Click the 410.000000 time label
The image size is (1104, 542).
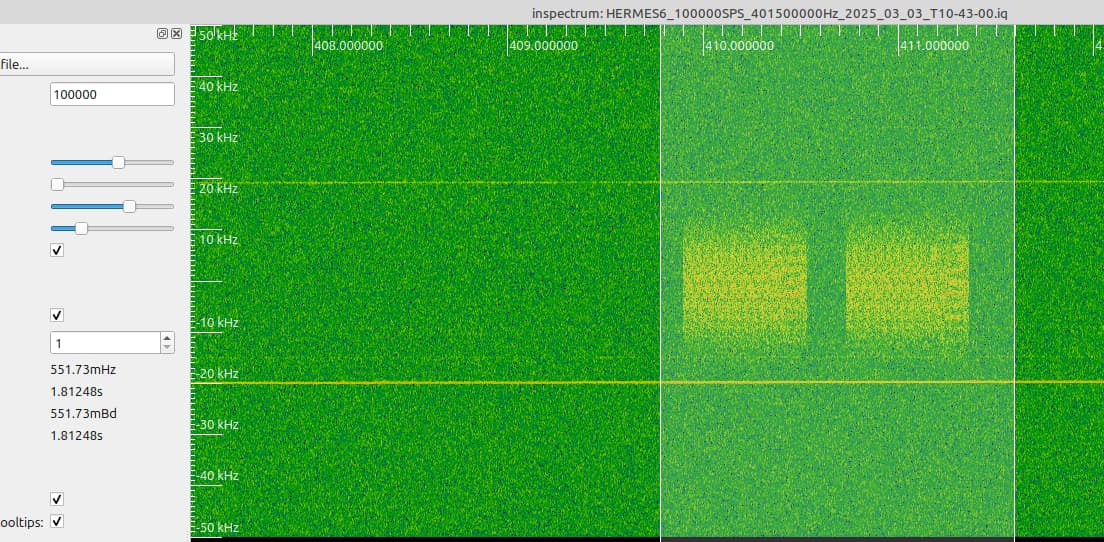[739, 46]
